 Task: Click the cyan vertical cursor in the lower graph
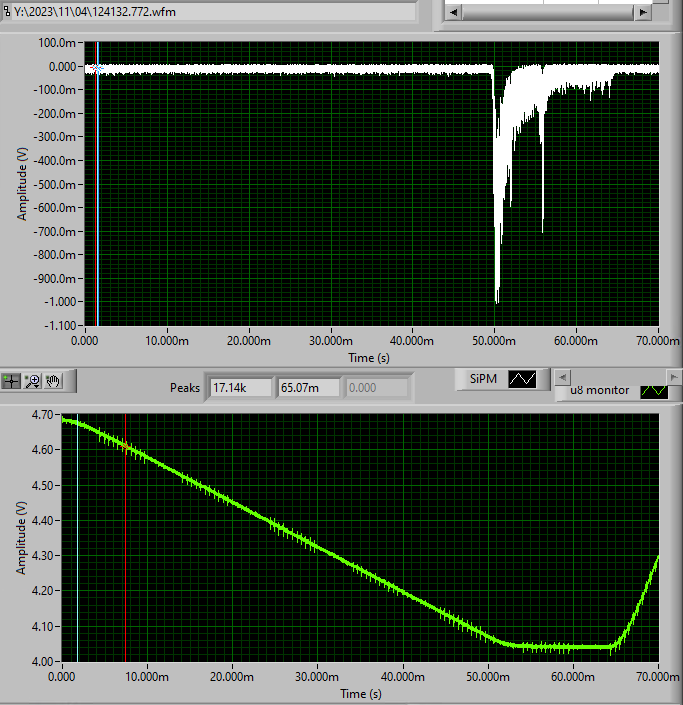(77, 538)
